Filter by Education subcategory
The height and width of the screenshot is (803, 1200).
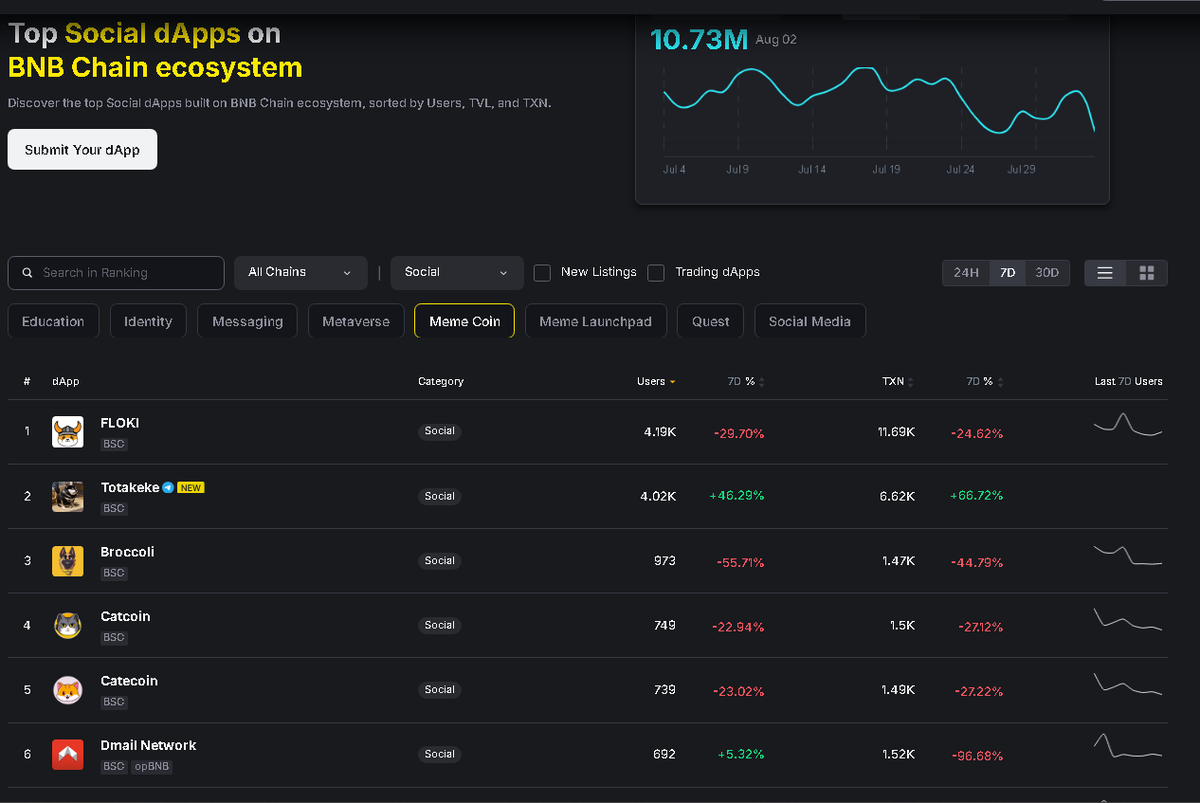53,321
